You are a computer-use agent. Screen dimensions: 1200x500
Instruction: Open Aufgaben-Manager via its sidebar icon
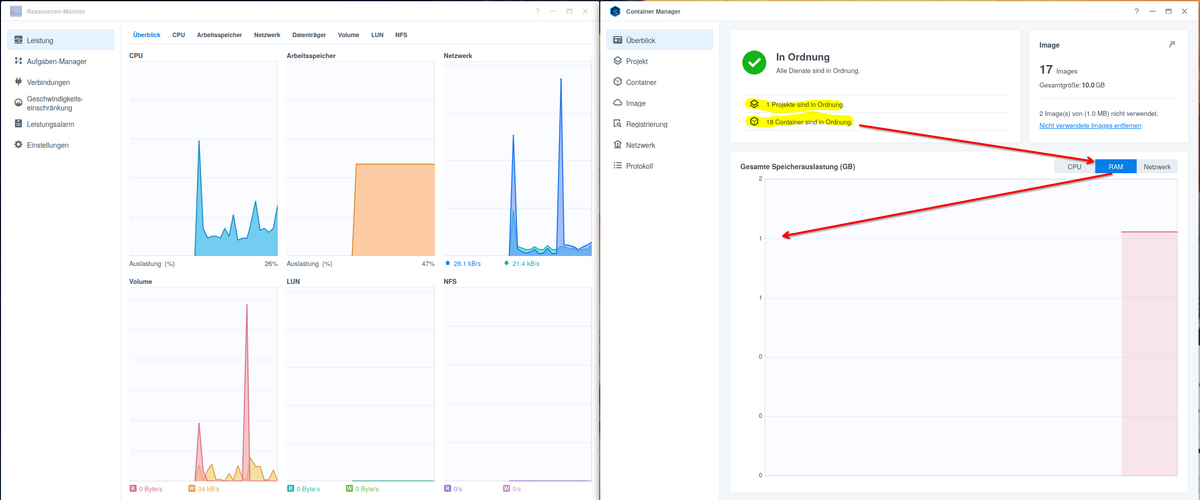point(18,61)
